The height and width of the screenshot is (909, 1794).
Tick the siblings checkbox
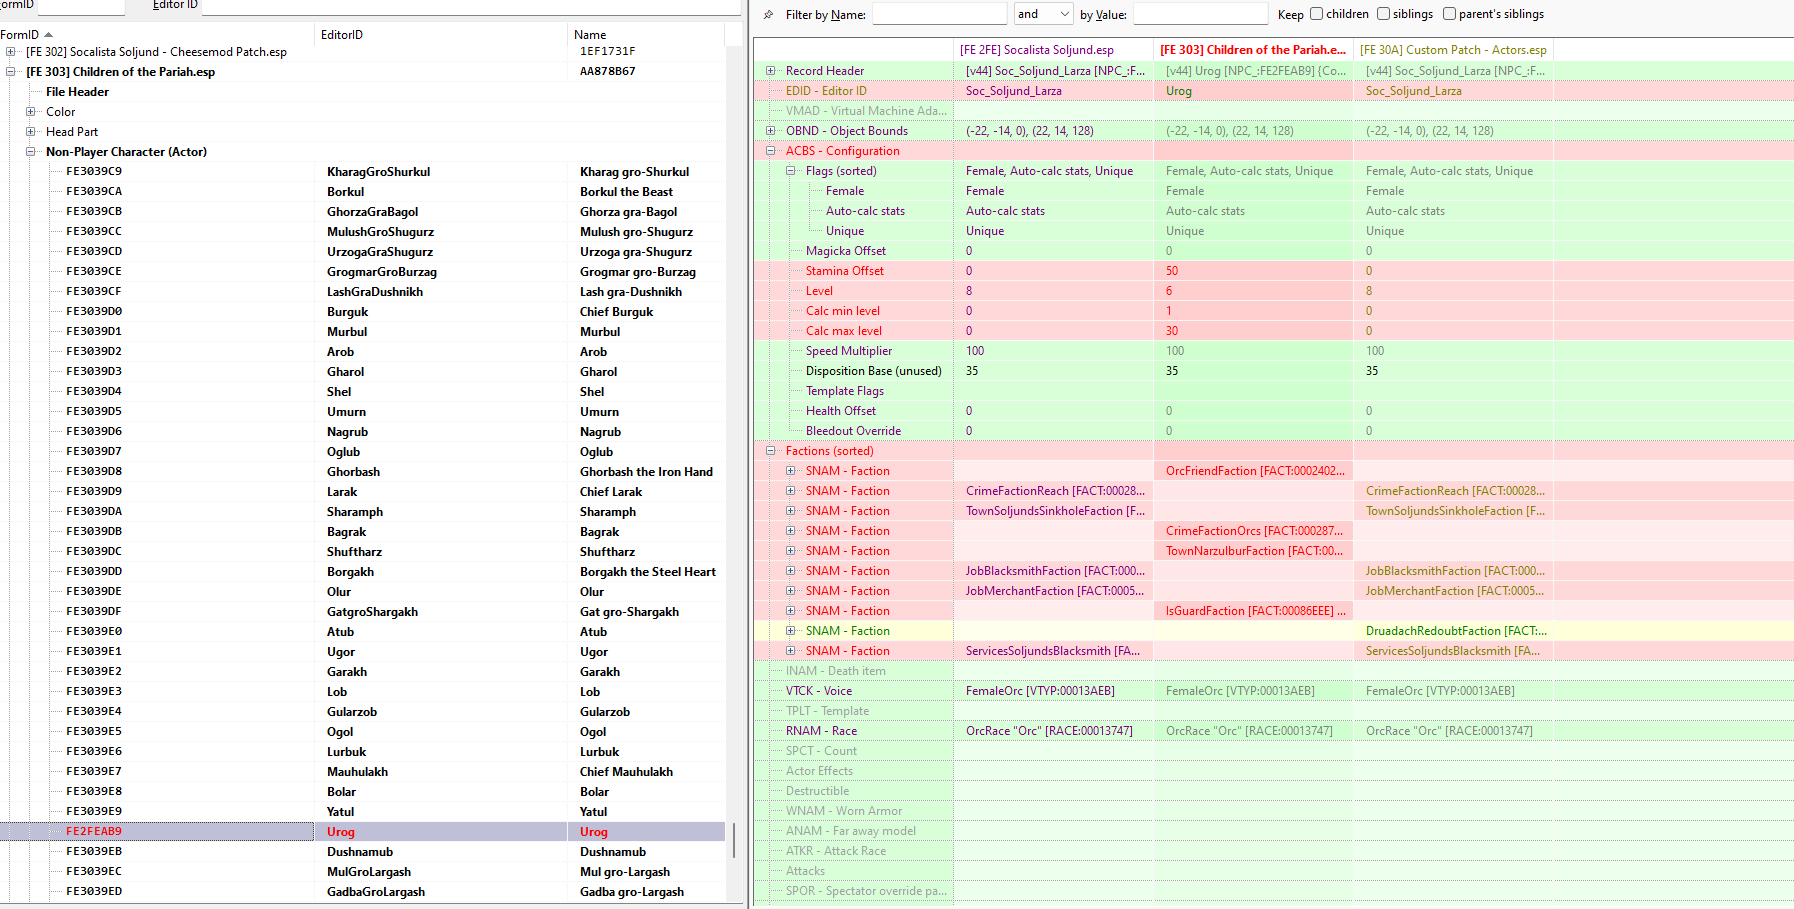1383,14
